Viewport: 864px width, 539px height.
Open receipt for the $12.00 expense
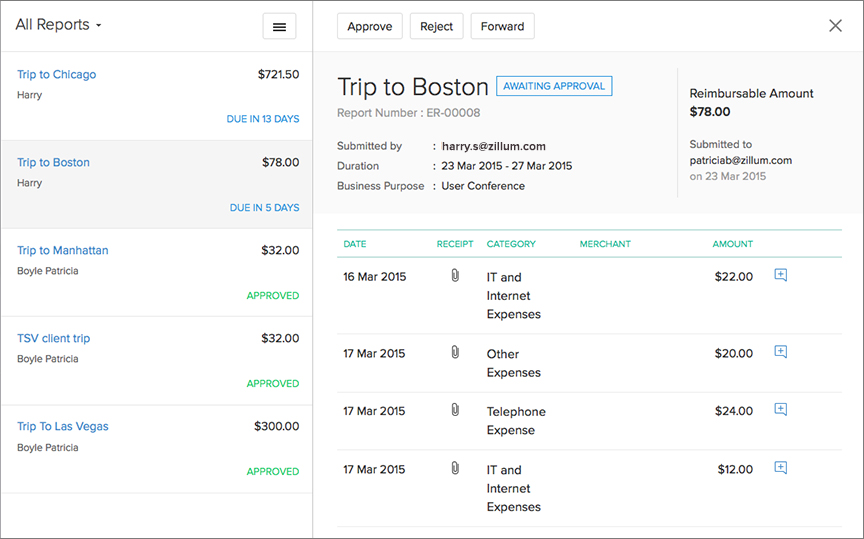point(455,468)
